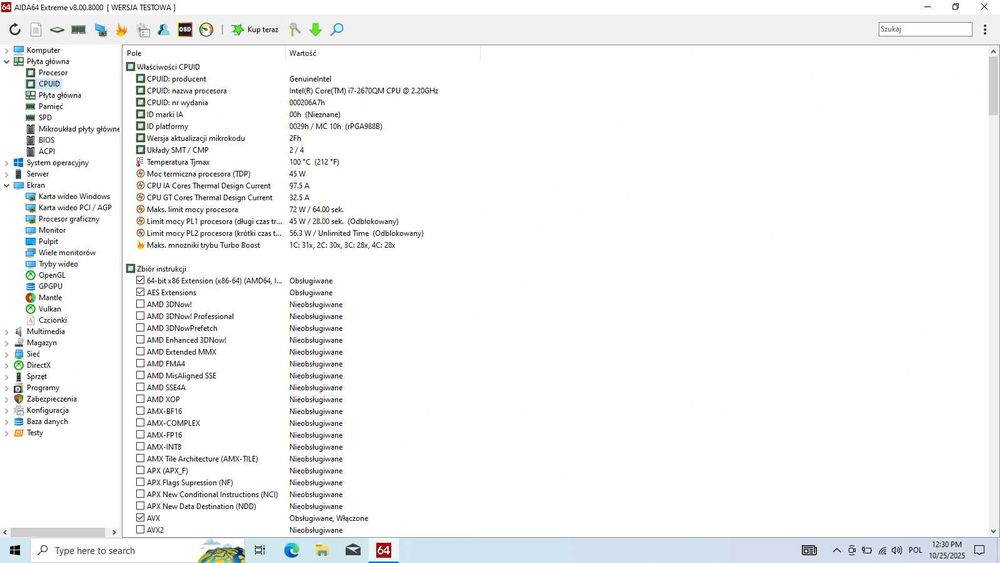Toggle the APX (APX_F) checkbox
1000x563 pixels.
140,471
